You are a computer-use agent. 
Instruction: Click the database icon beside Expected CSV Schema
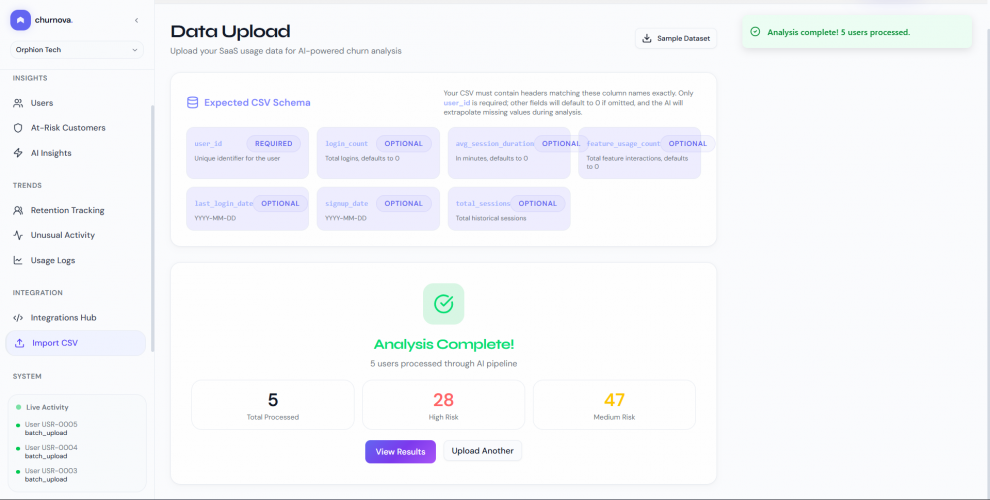(192, 102)
